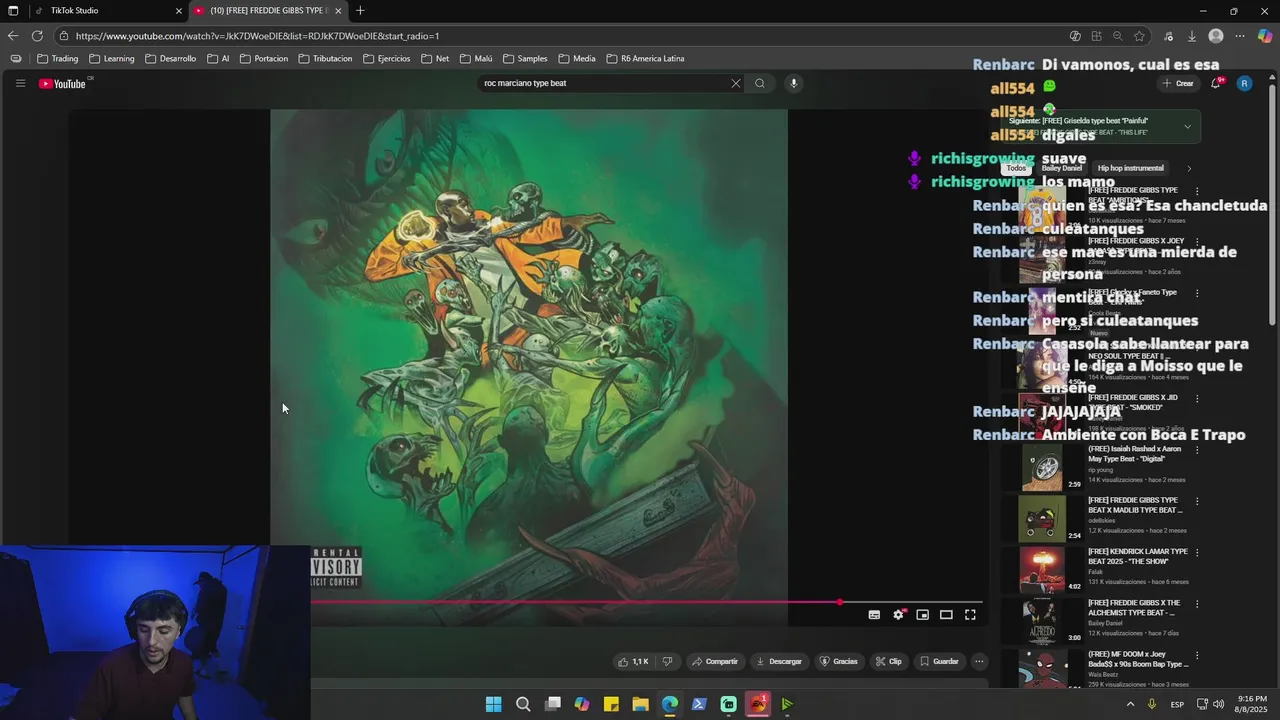Select the Hip hop instrumental chip
The image size is (1280, 720).
(1131, 168)
